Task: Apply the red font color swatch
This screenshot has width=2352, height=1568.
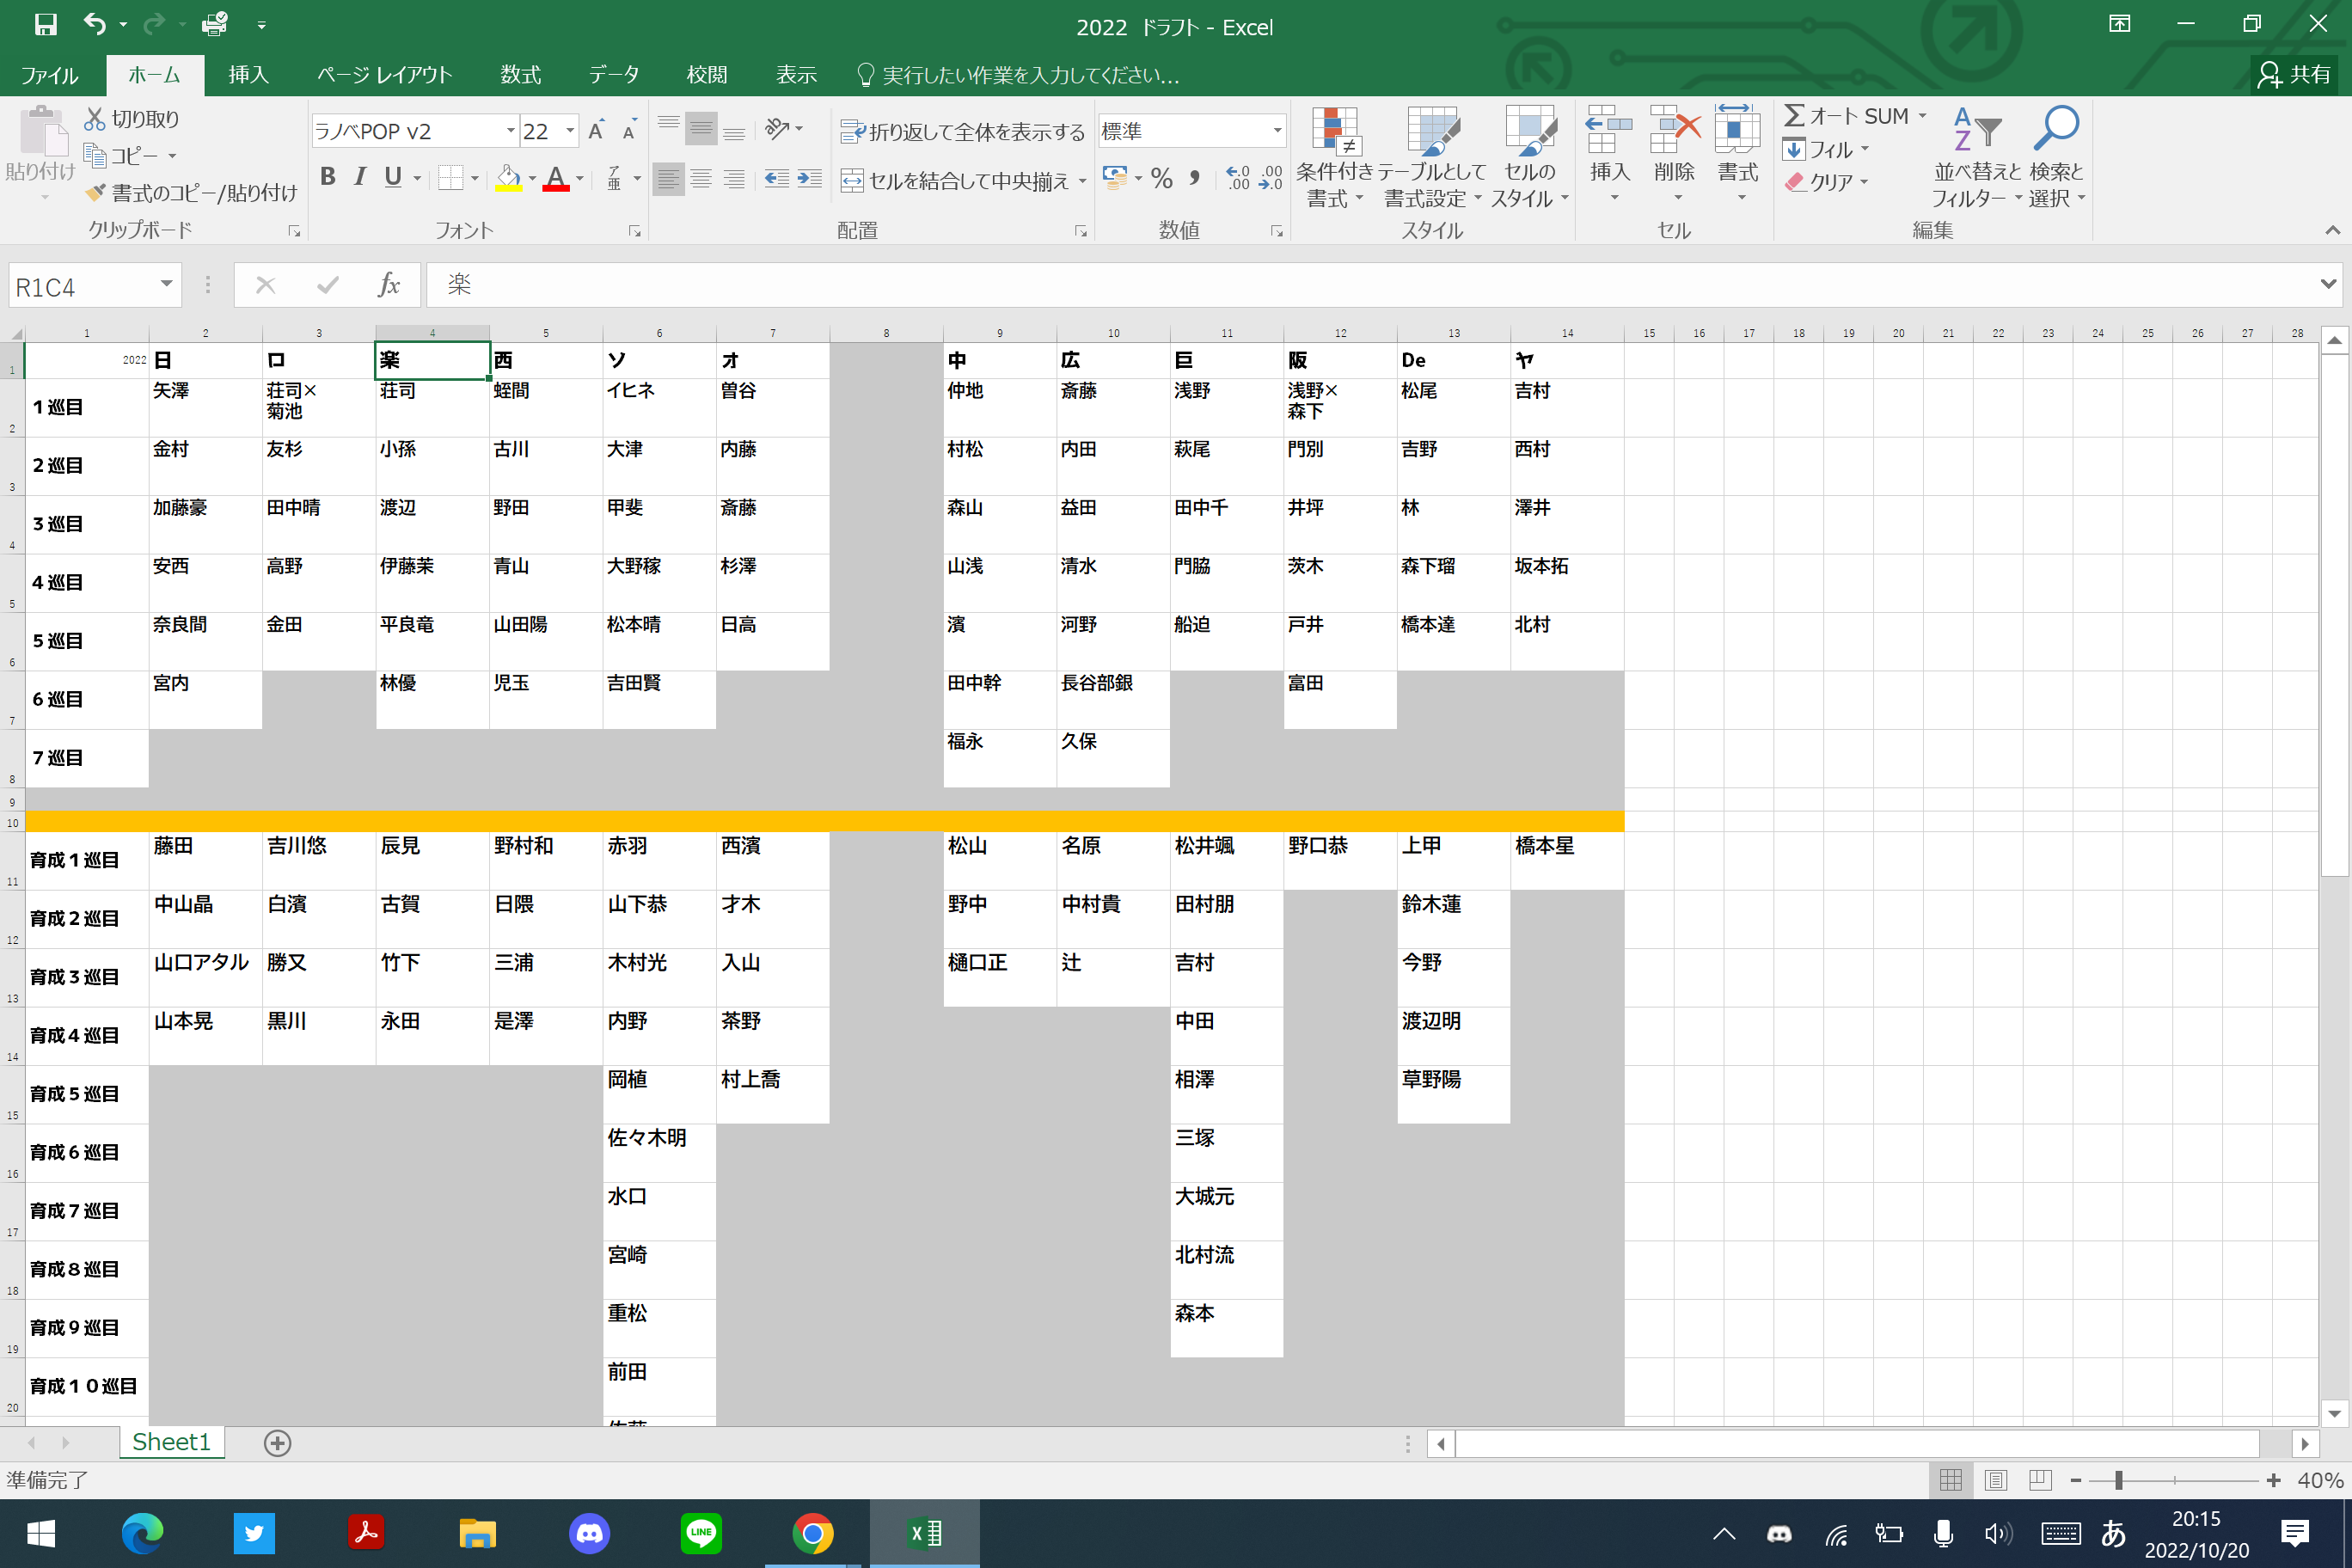Action: tap(556, 179)
